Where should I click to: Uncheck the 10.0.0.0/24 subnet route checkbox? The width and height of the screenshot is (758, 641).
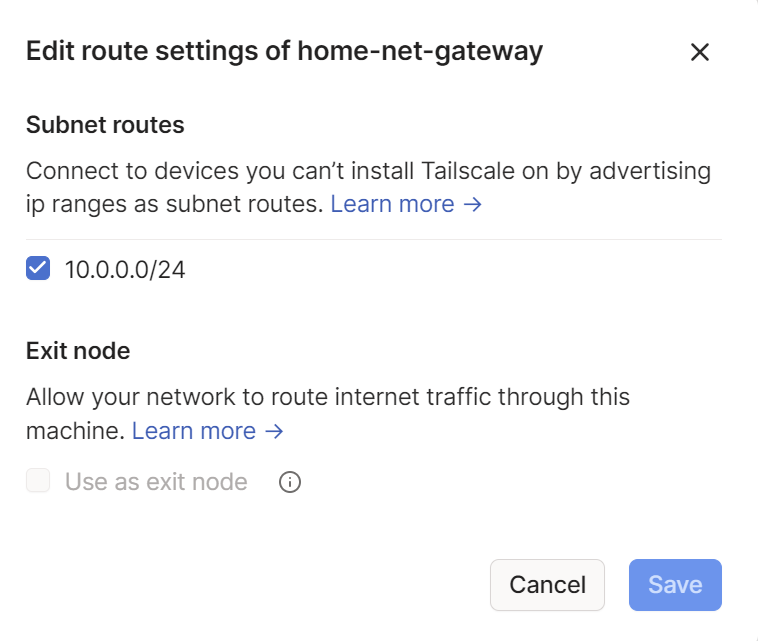click(38, 269)
